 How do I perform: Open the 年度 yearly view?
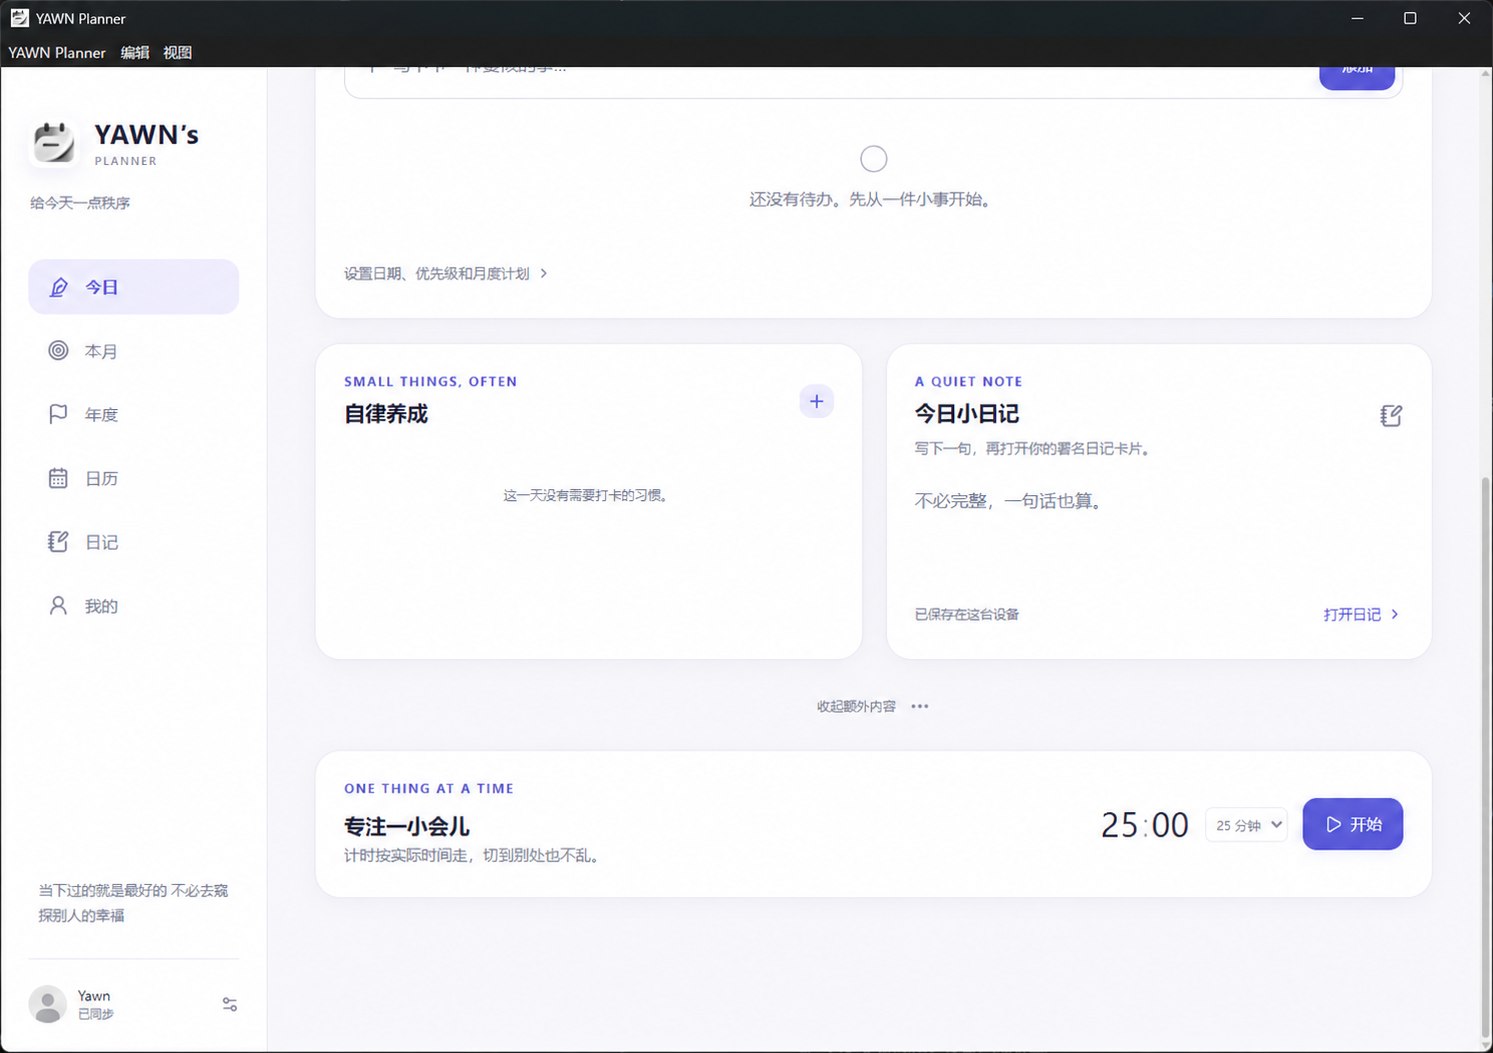pos(134,414)
